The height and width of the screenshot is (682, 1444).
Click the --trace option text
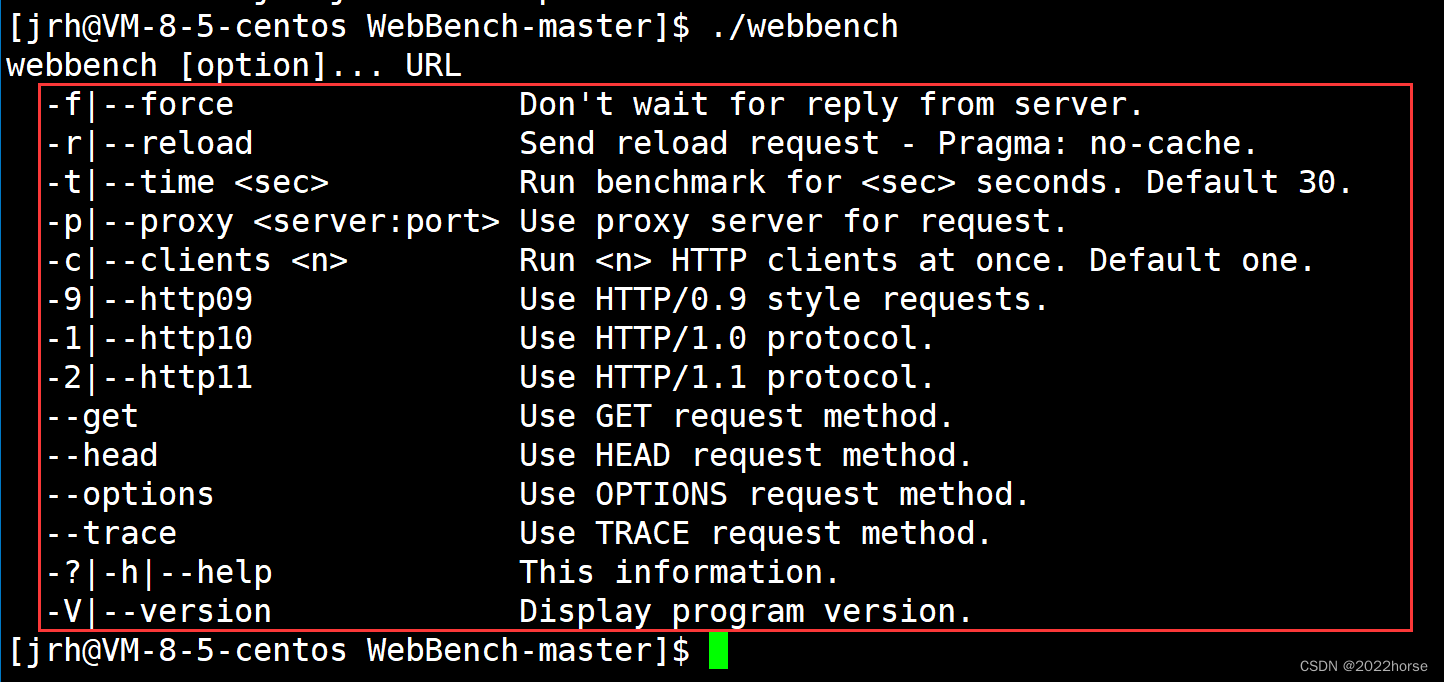tap(111, 533)
